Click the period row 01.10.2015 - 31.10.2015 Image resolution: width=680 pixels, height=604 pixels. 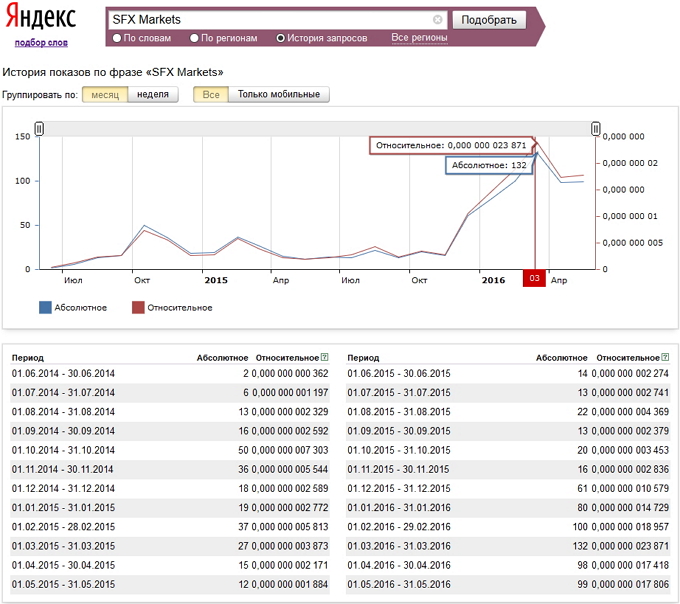508,450
